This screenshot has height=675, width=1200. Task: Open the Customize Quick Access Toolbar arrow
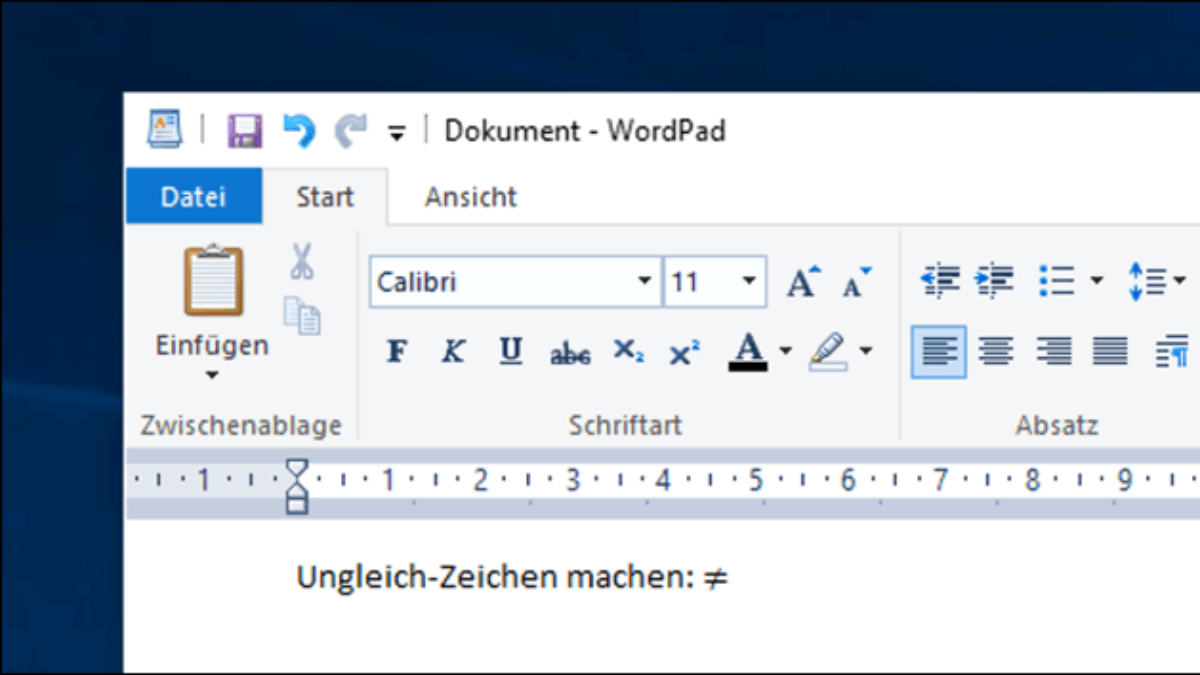pos(397,133)
